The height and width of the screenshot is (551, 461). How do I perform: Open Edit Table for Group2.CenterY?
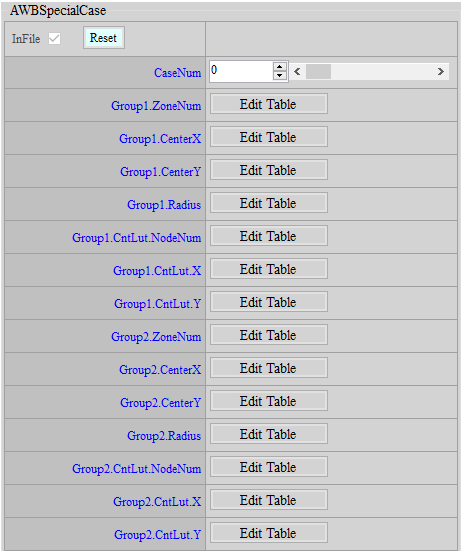(x=269, y=401)
